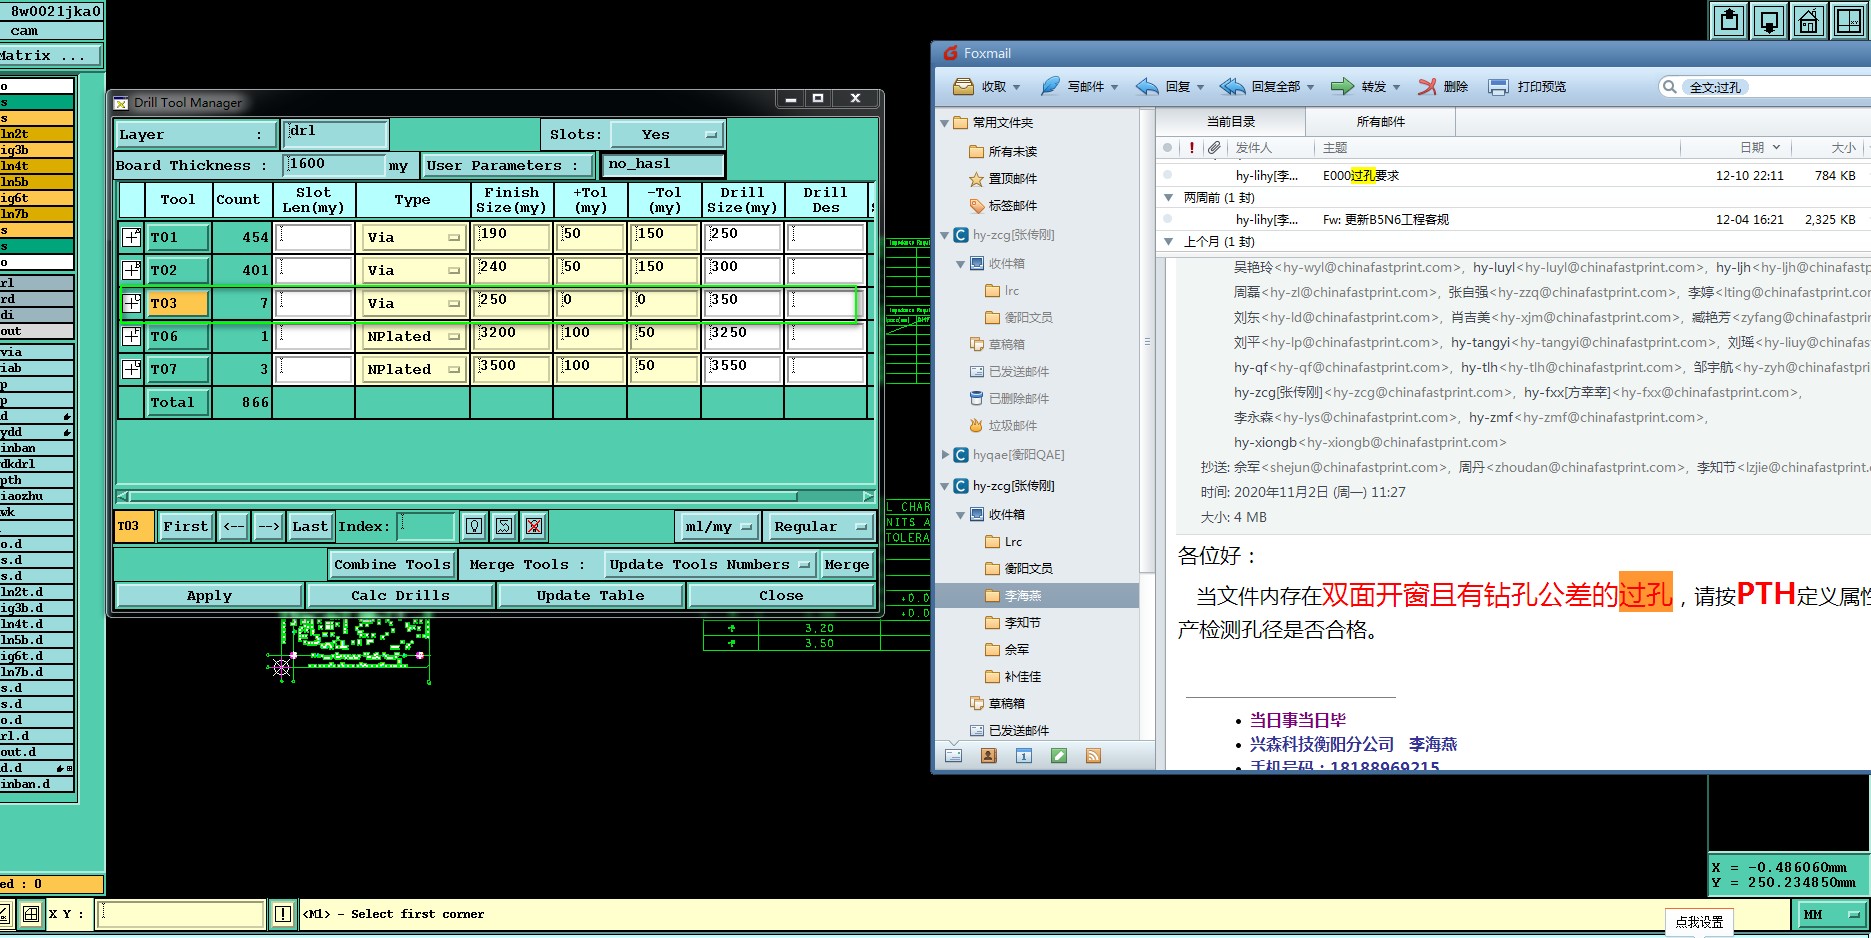Screen dimensions: 1871x938
Task: Click the Foxmail search magnifier icon
Action: (x=1669, y=87)
